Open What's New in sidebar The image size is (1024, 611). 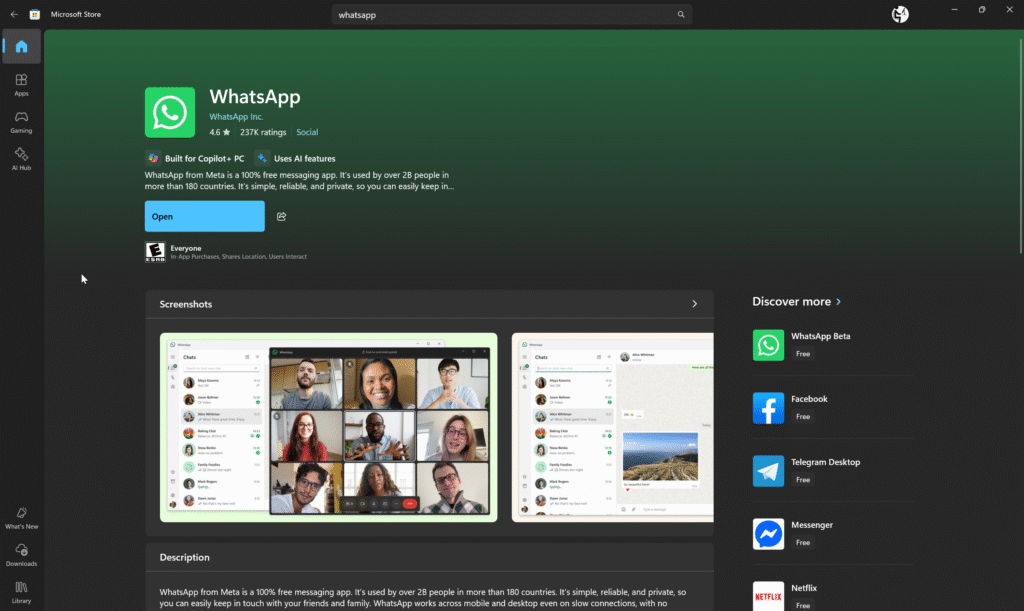pos(21,518)
